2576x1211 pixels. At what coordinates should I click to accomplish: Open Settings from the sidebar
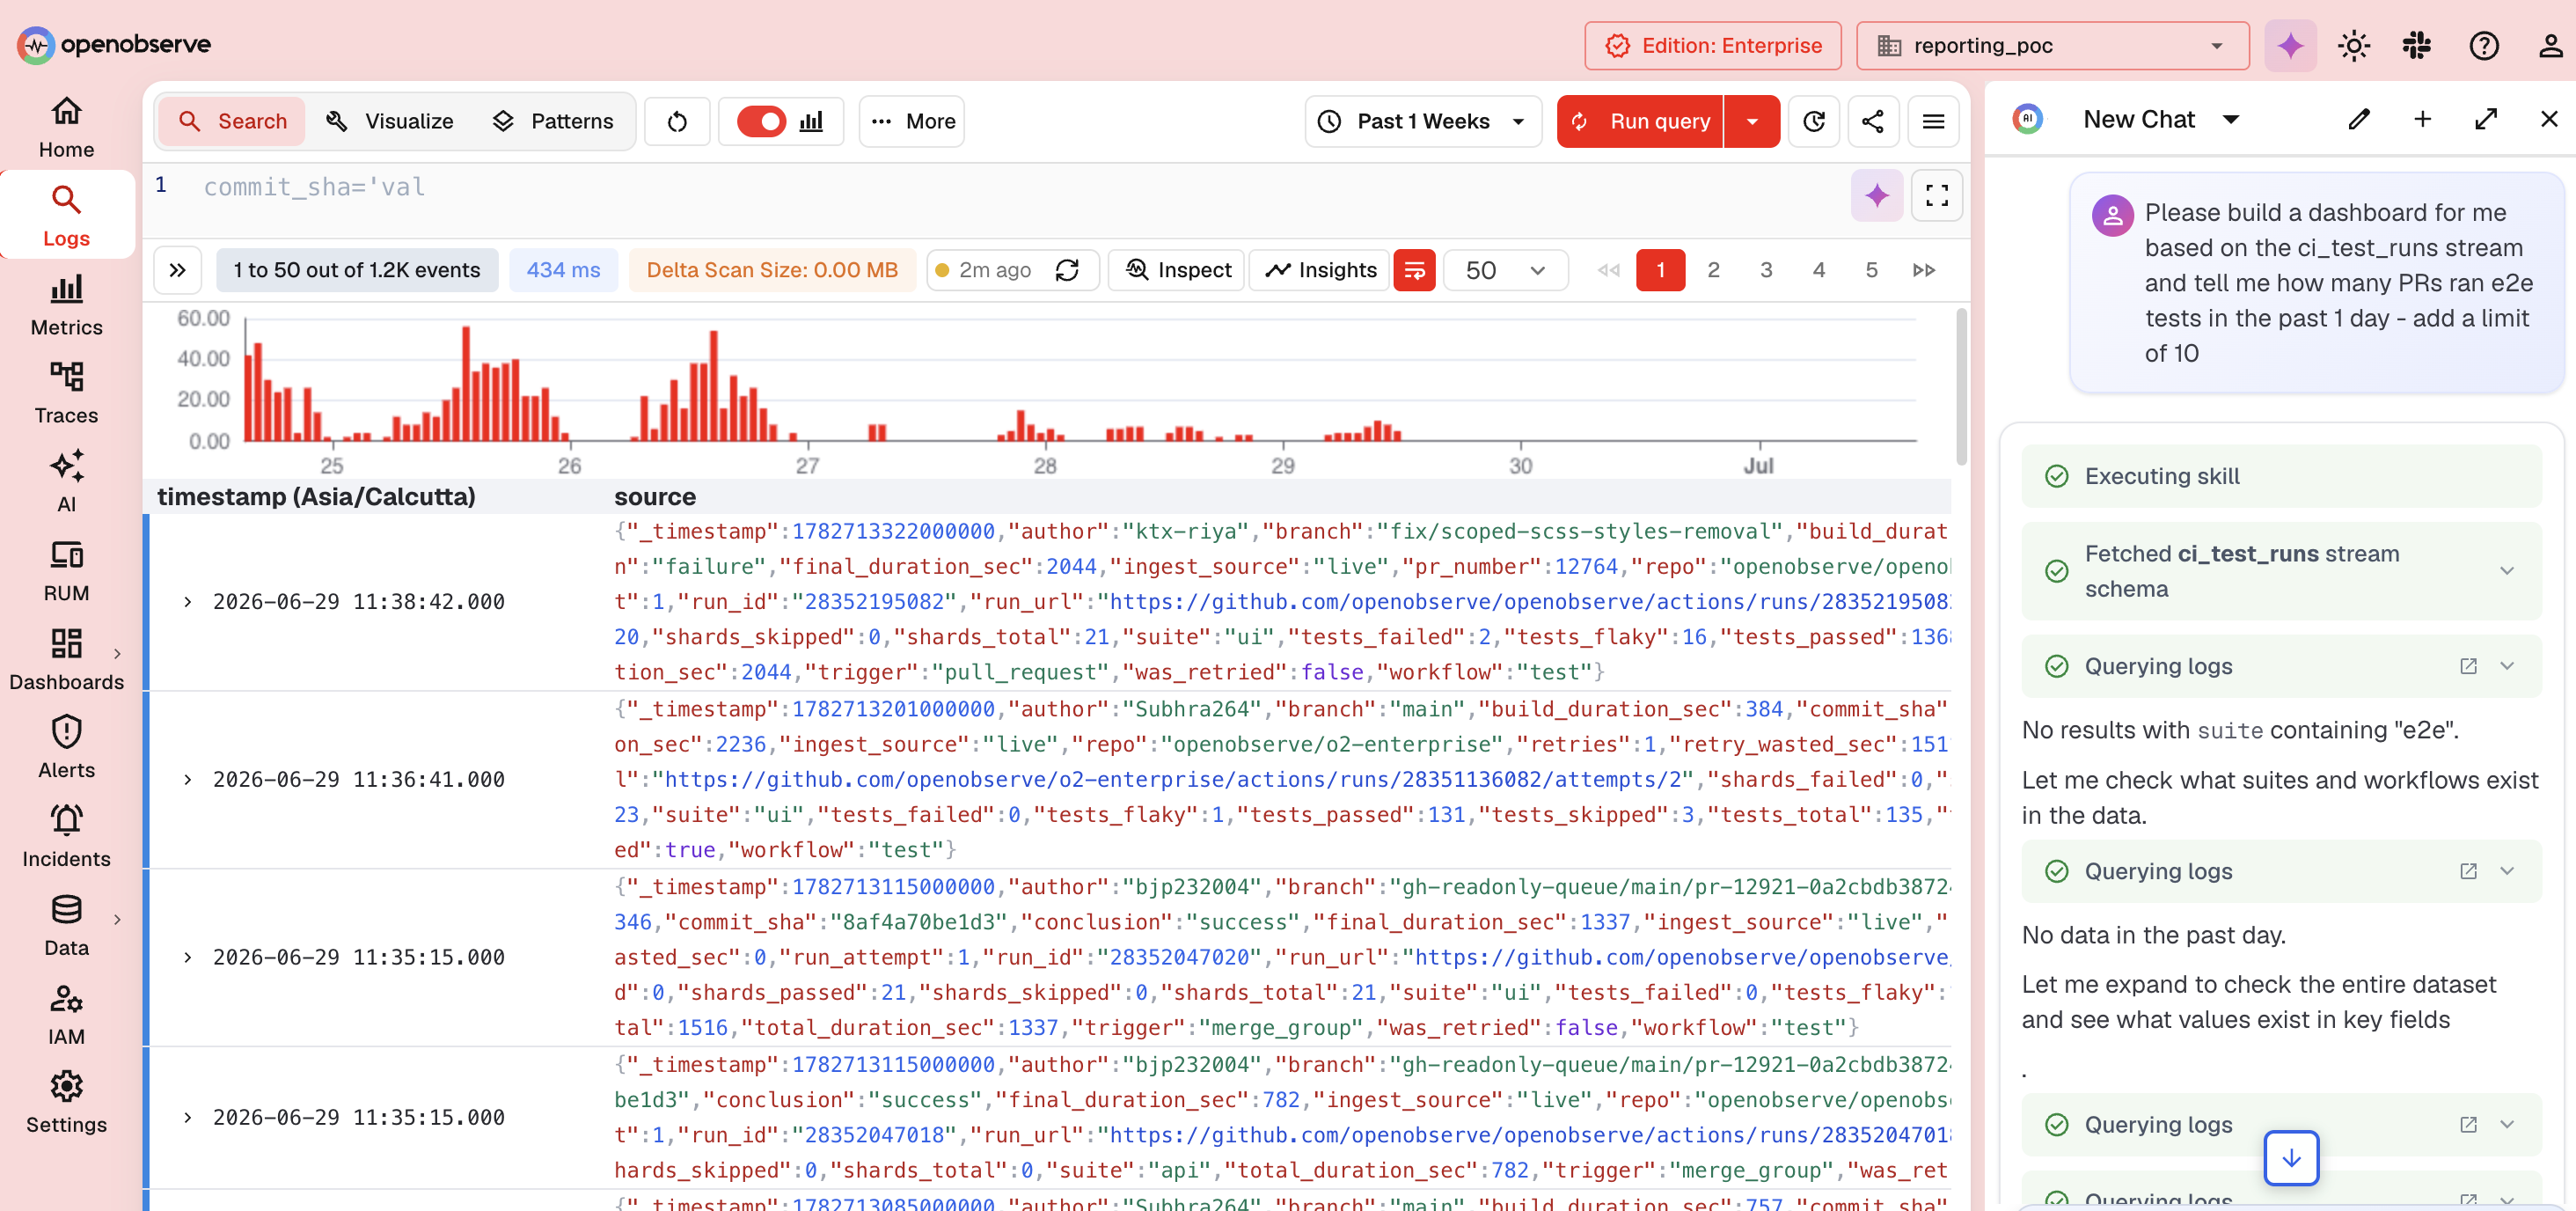tap(66, 1103)
